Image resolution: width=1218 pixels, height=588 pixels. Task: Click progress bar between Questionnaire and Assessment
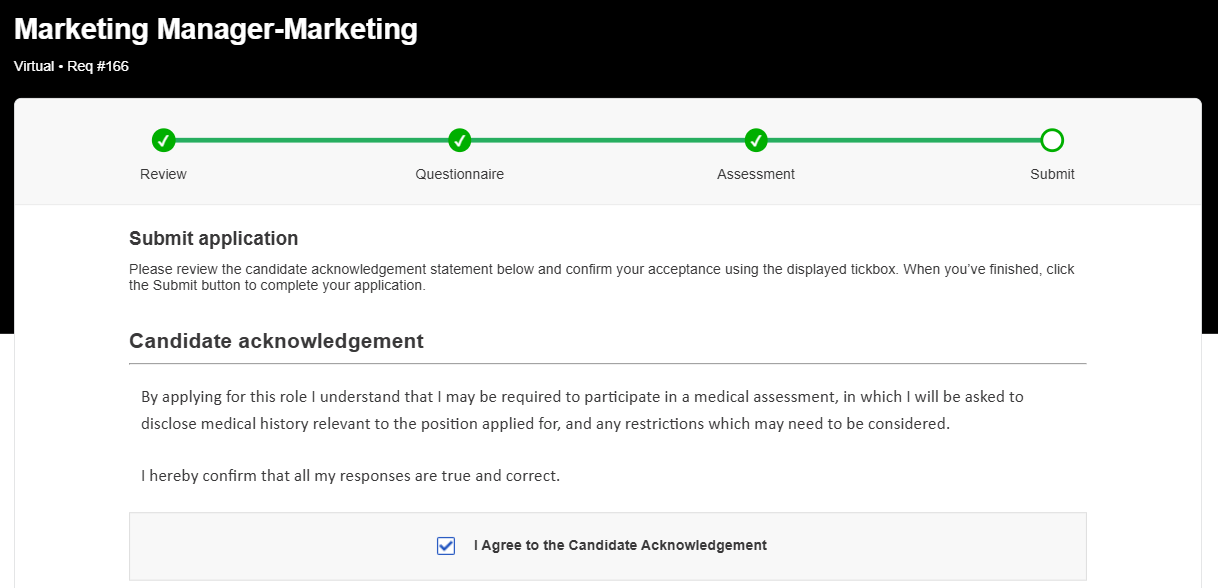click(608, 140)
